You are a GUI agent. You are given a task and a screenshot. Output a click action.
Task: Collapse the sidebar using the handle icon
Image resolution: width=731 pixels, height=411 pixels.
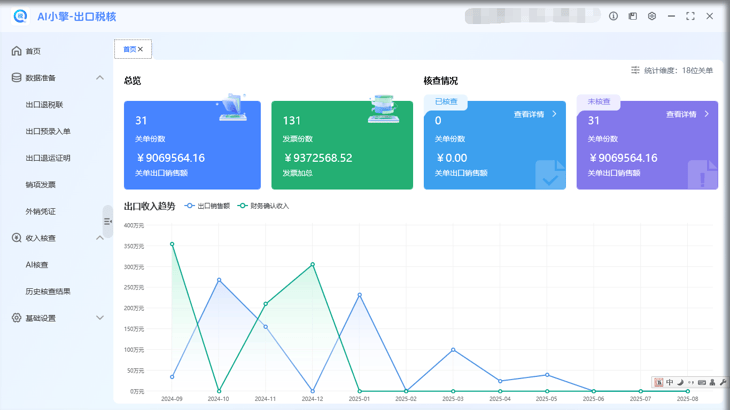[x=108, y=221]
